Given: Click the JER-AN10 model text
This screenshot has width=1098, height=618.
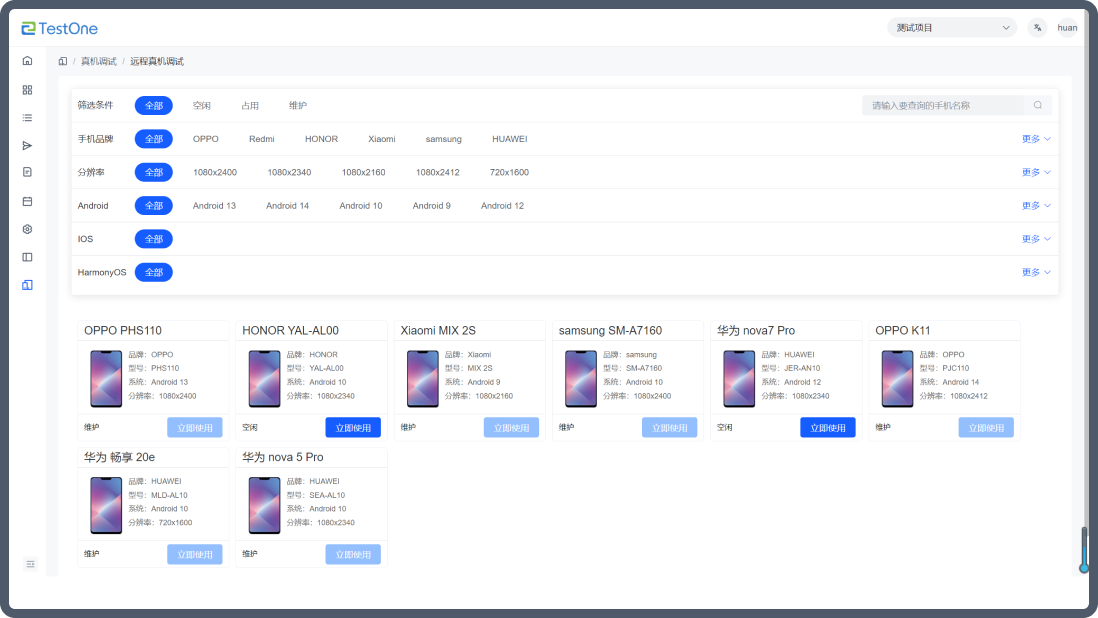Looking at the screenshot, I should 802,368.
